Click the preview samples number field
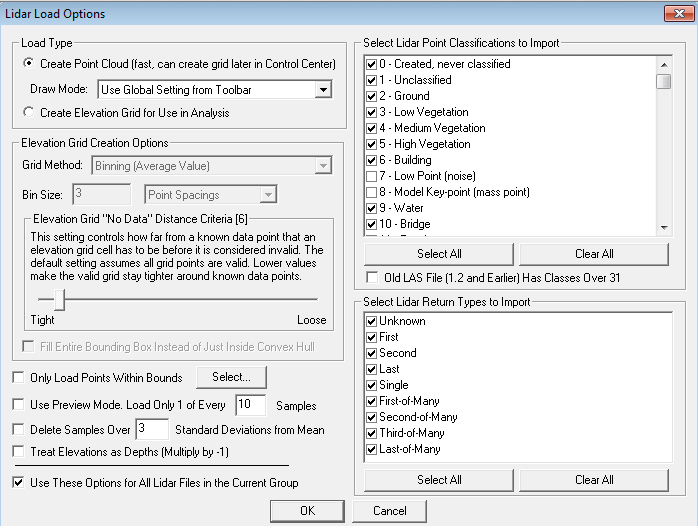Screen dimensions: 698x528 (x=249, y=405)
